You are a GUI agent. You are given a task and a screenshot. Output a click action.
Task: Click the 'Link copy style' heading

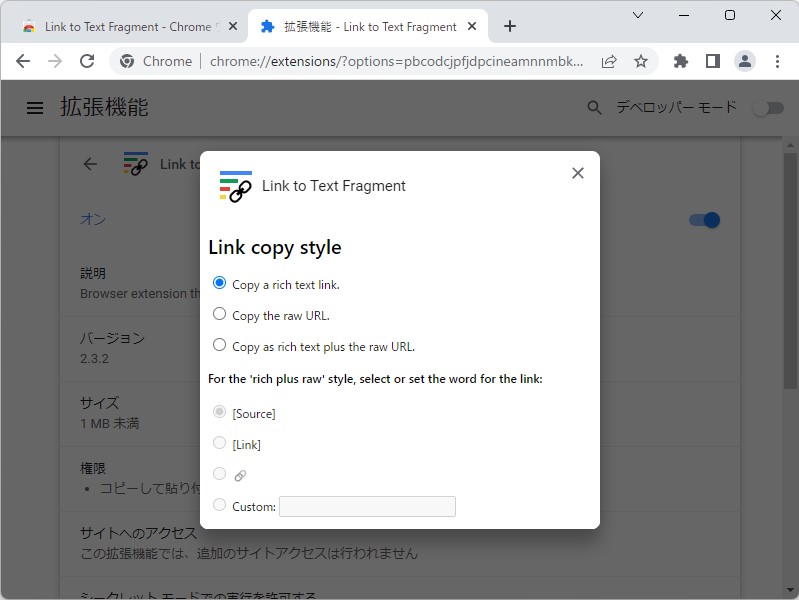pyautogui.click(x=275, y=248)
